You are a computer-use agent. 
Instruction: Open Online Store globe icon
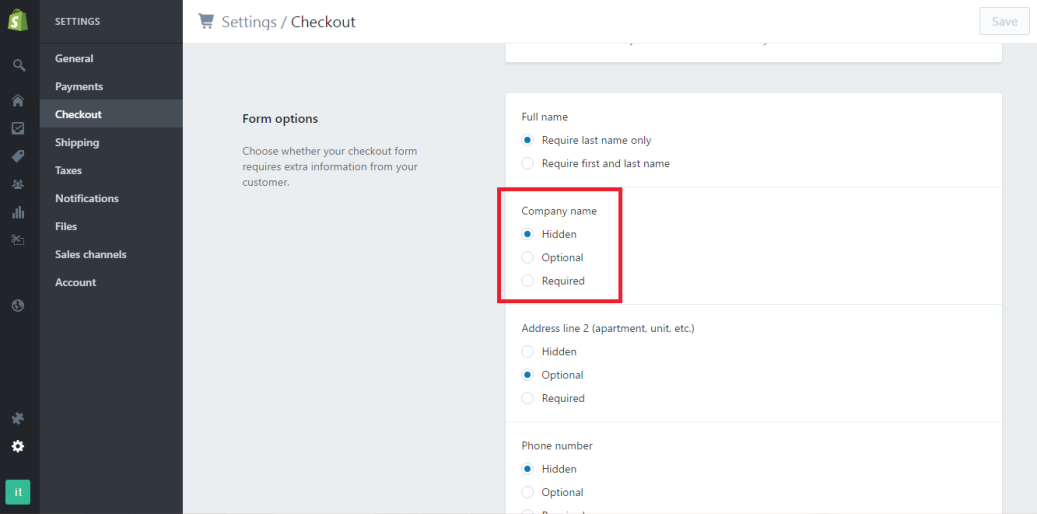point(19,305)
